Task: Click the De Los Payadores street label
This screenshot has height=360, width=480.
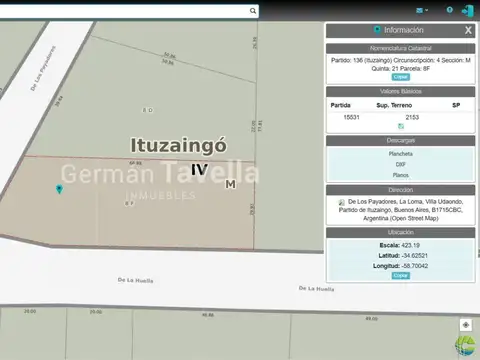Action: (43, 69)
